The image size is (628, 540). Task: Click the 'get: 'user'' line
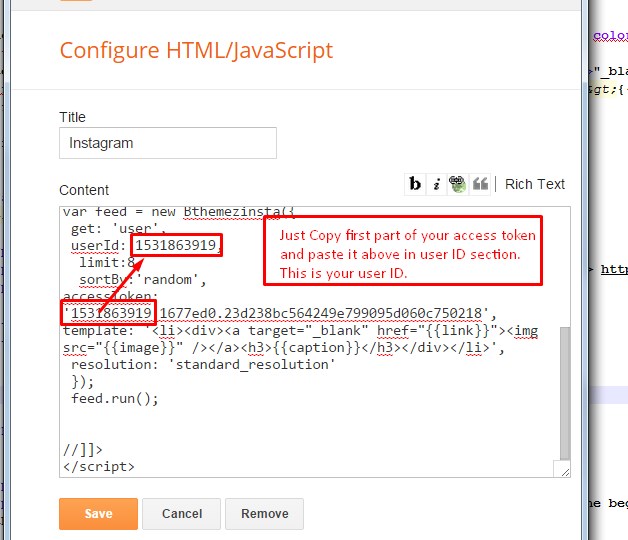click(x=119, y=229)
